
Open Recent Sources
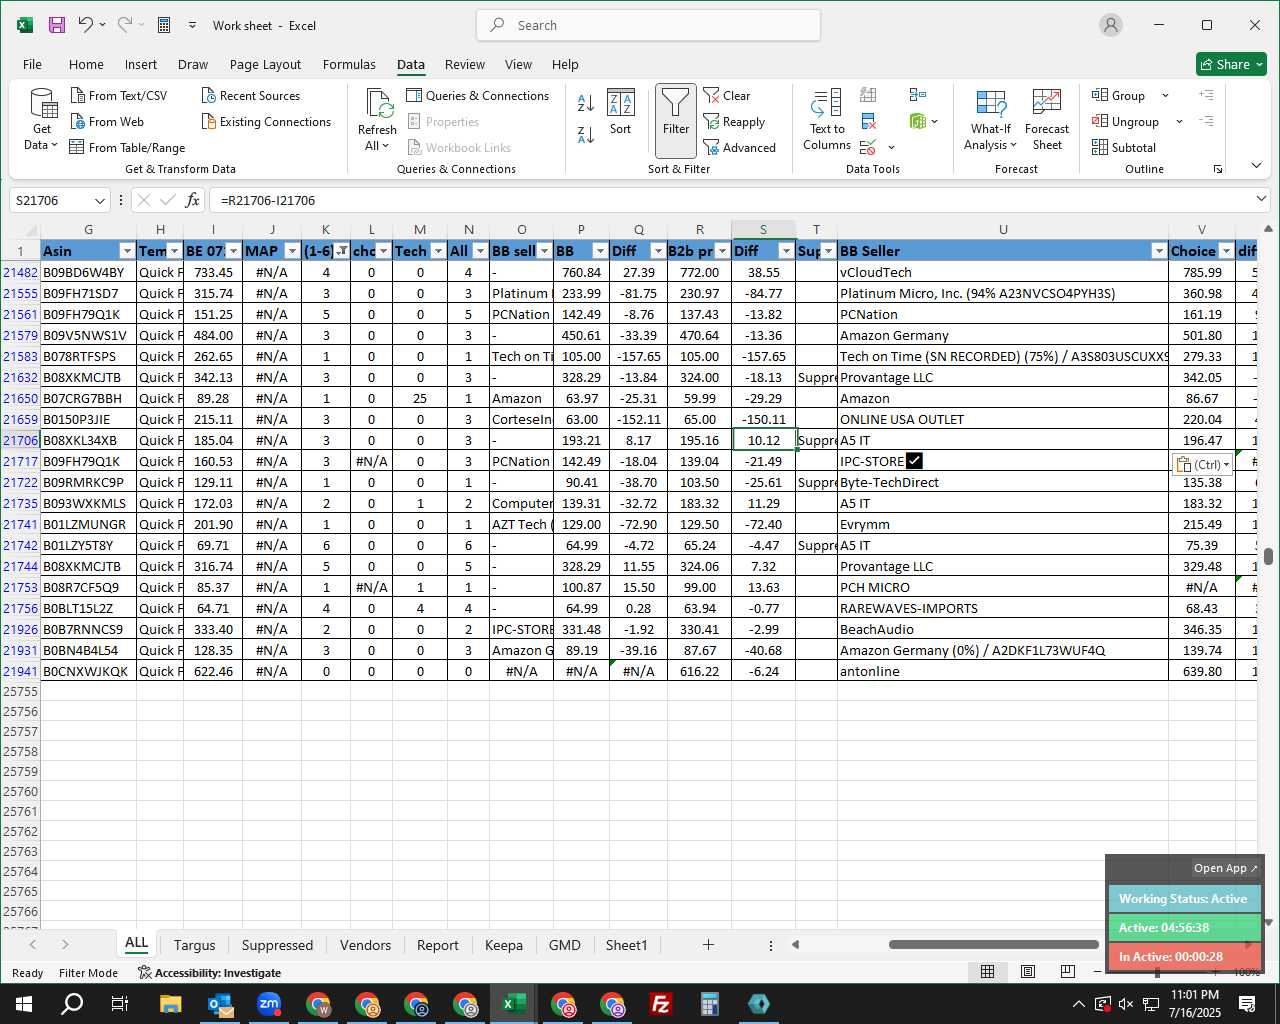click(x=250, y=95)
